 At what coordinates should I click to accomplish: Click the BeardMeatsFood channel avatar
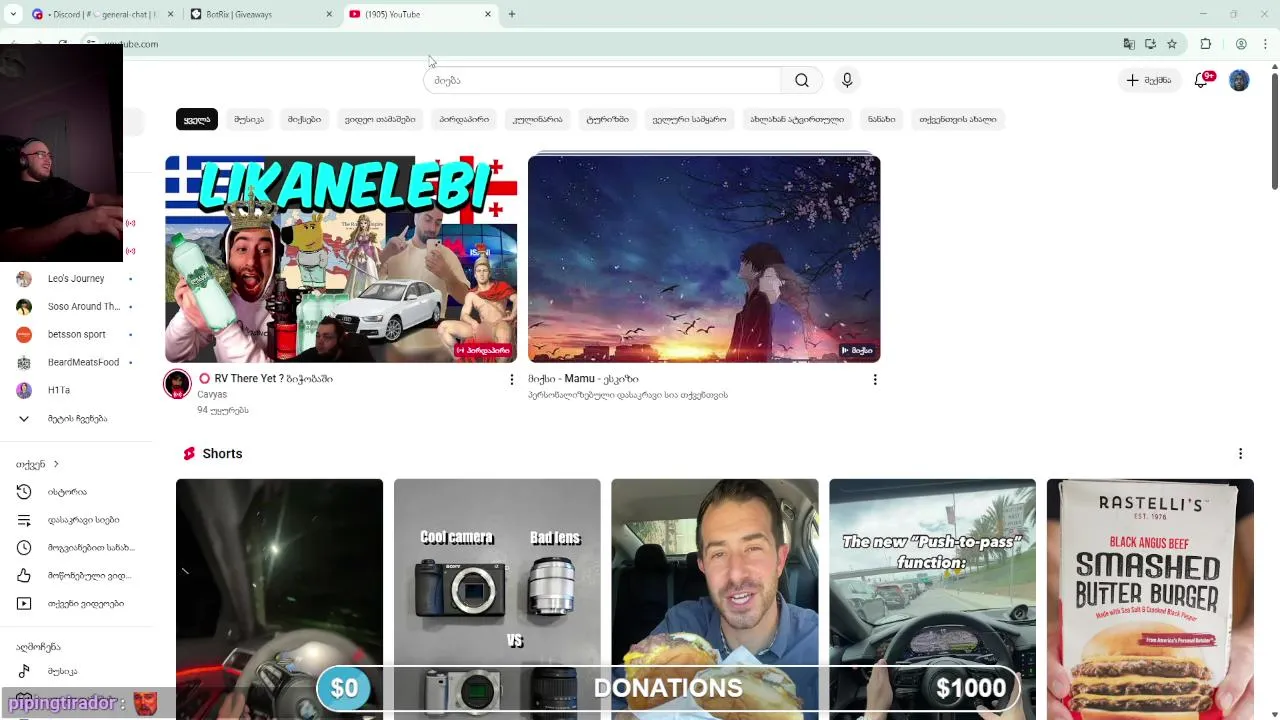[x=24, y=362]
